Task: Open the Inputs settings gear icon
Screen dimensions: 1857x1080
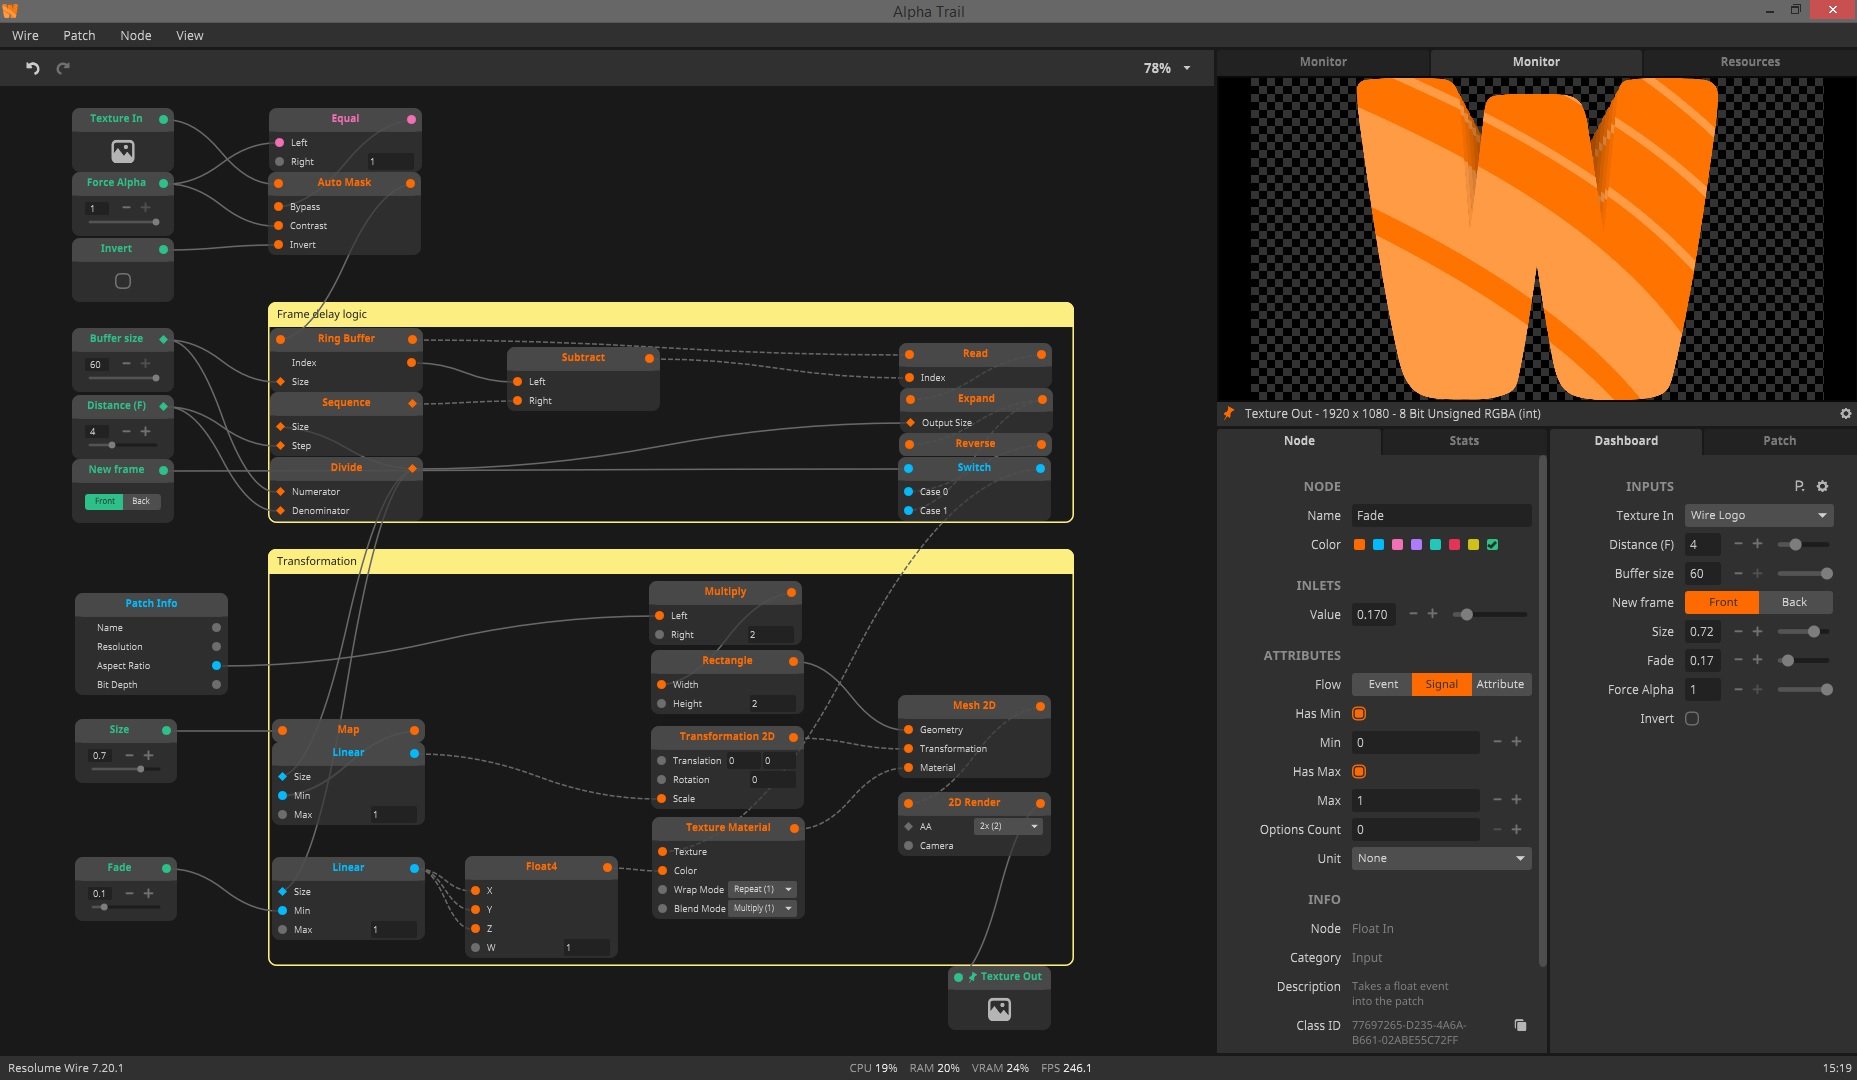Action: point(1822,486)
